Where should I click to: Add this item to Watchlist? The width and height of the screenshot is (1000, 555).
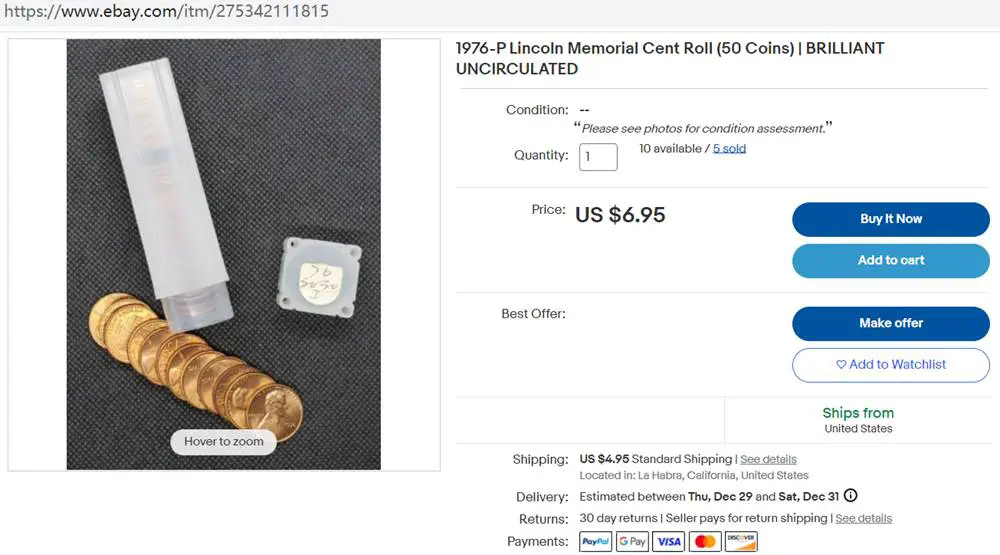coord(891,365)
